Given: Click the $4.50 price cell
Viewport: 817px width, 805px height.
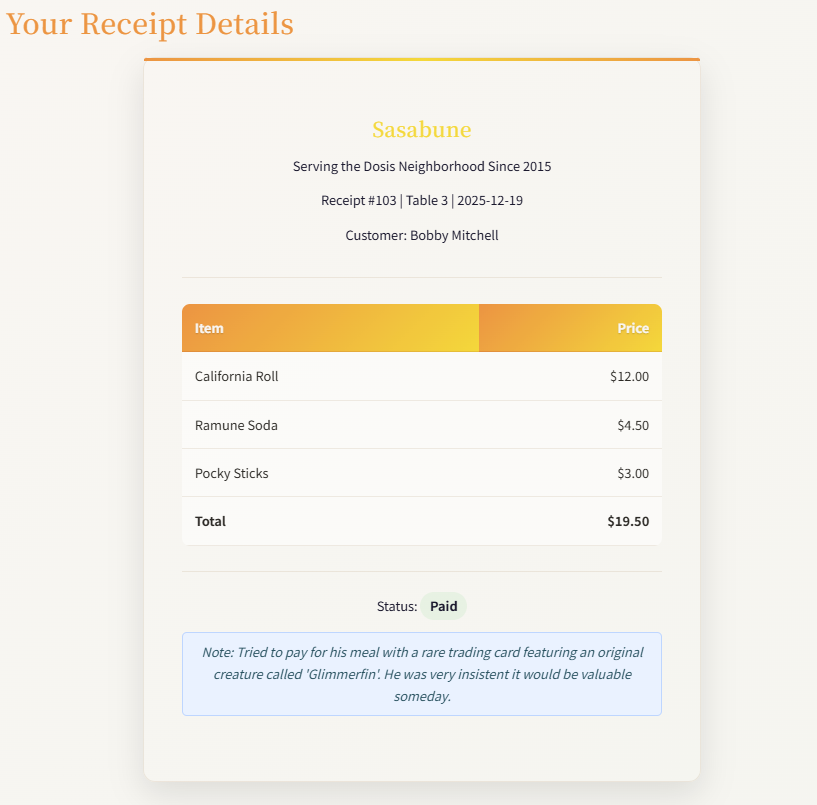Looking at the screenshot, I should pos(633,425).
